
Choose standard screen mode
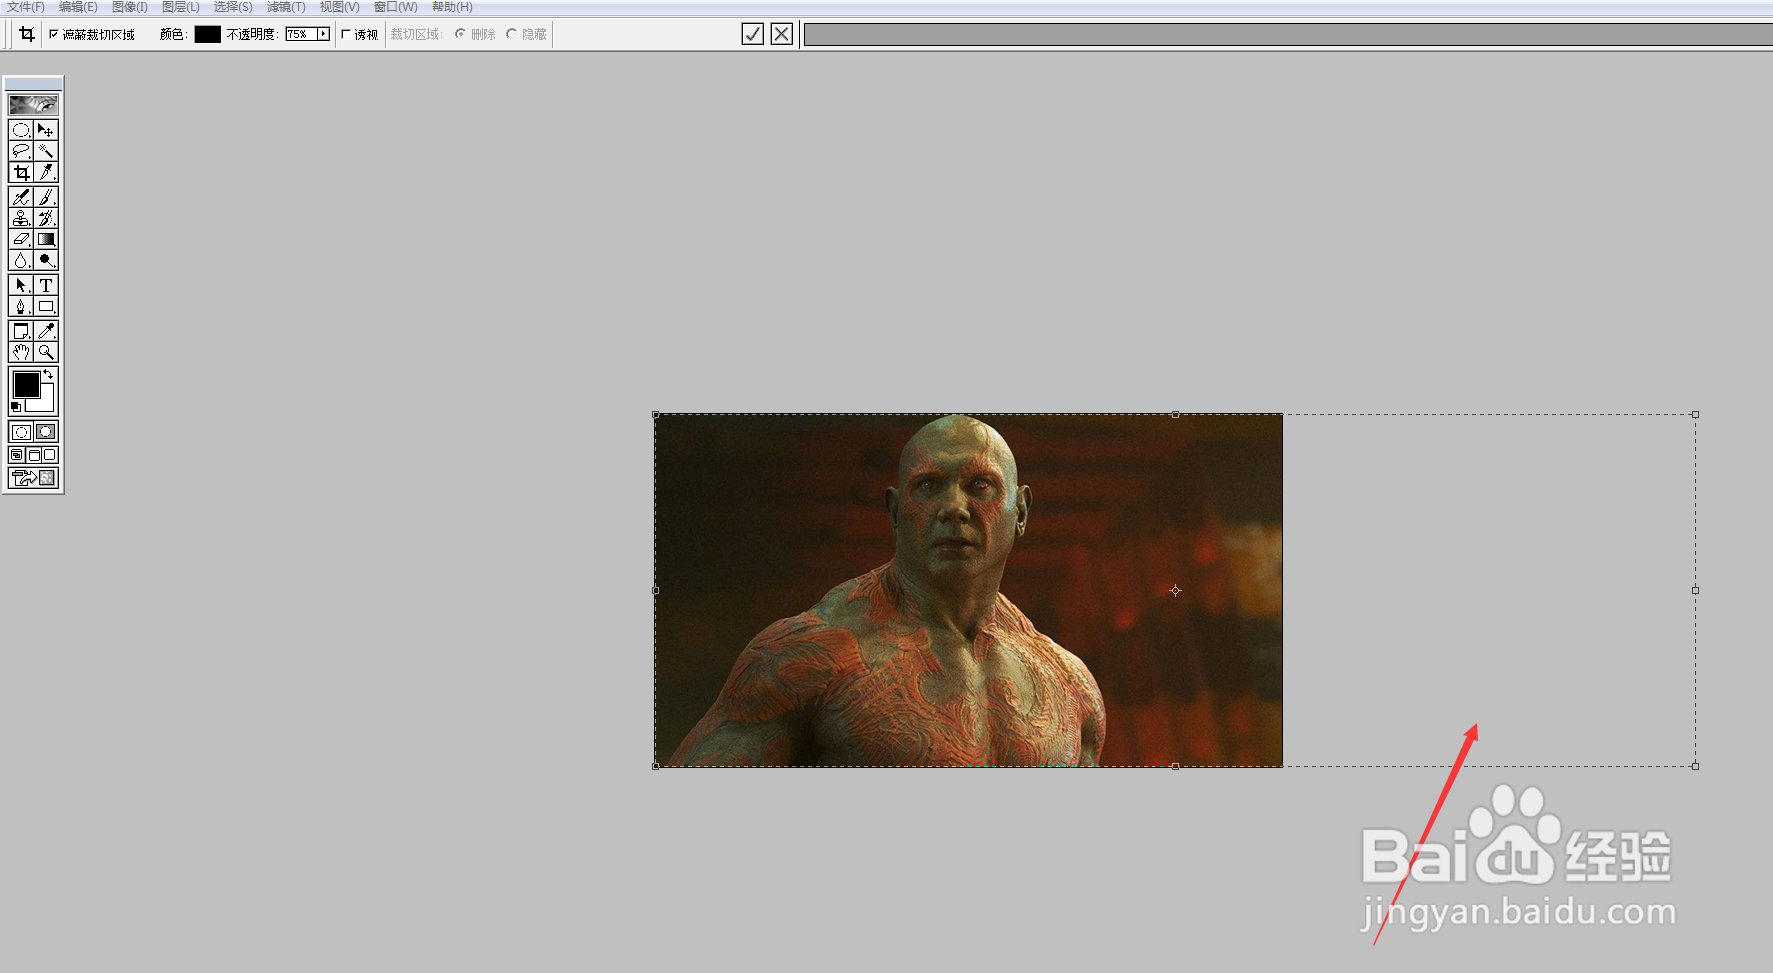[x=17, y=455]
